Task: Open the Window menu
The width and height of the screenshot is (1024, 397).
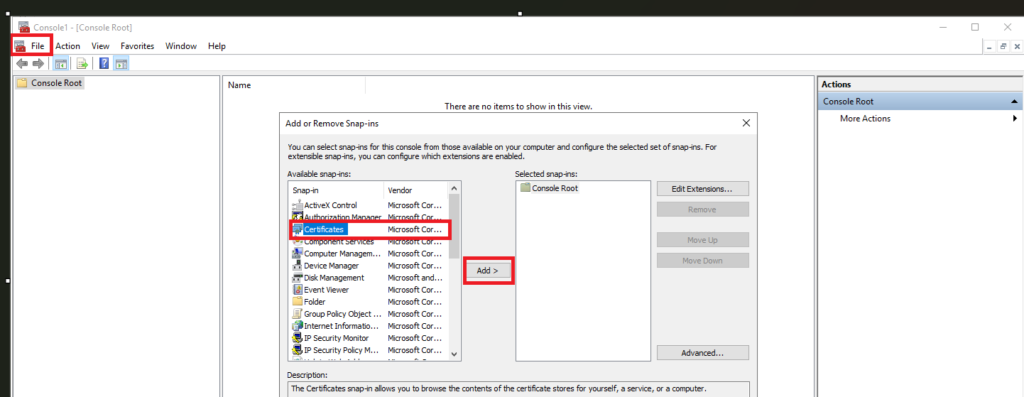Action: tap(181, 46)
